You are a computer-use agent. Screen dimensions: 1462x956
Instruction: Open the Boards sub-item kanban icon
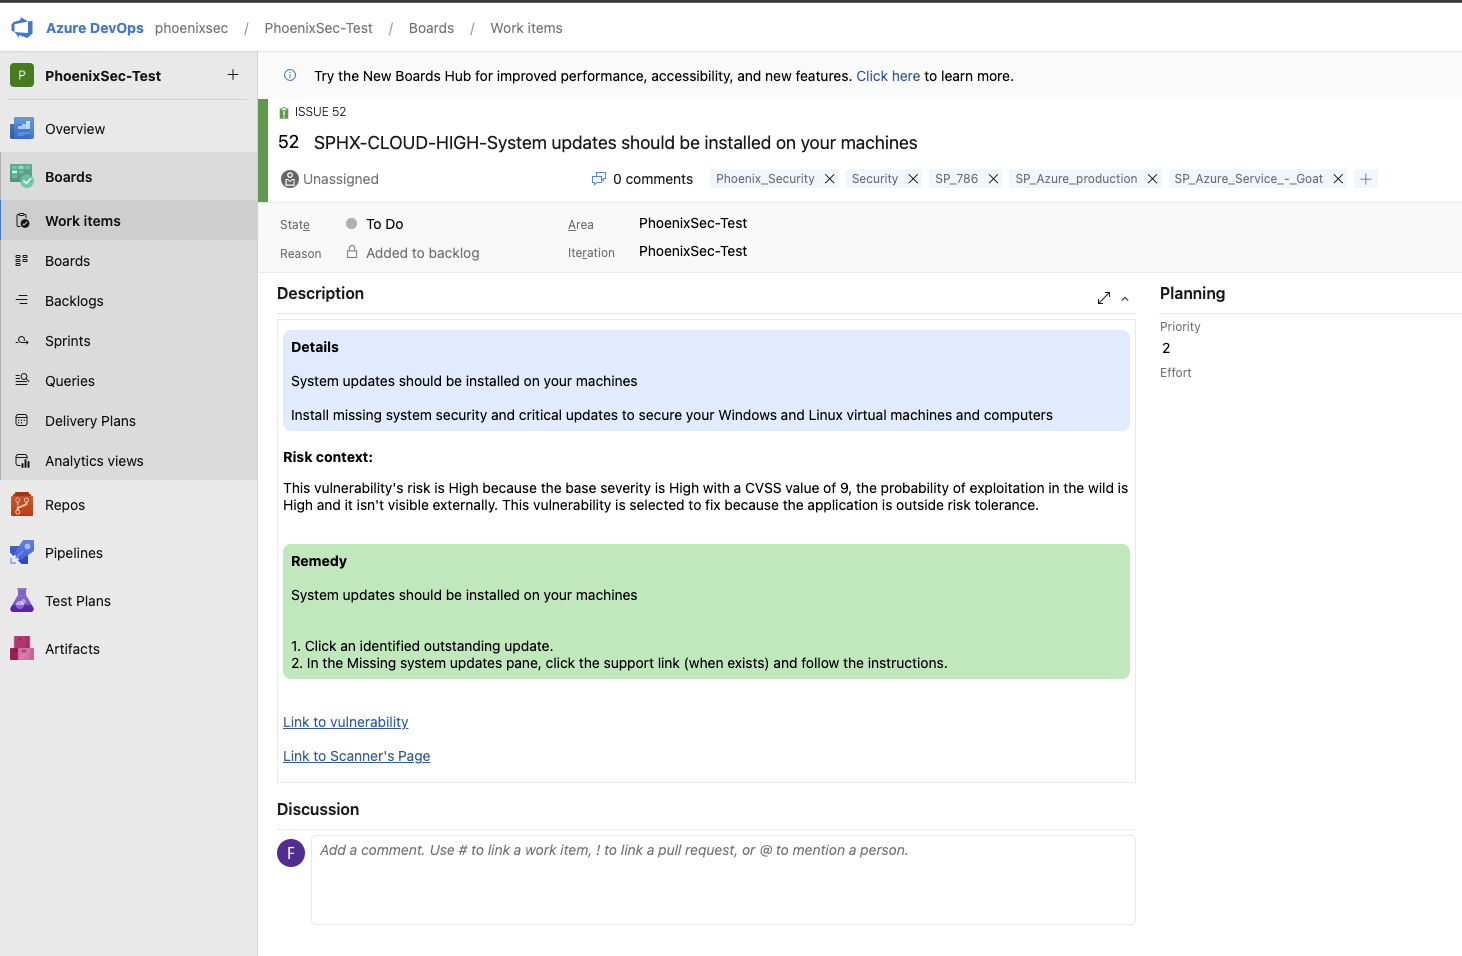tap(22, 260)
